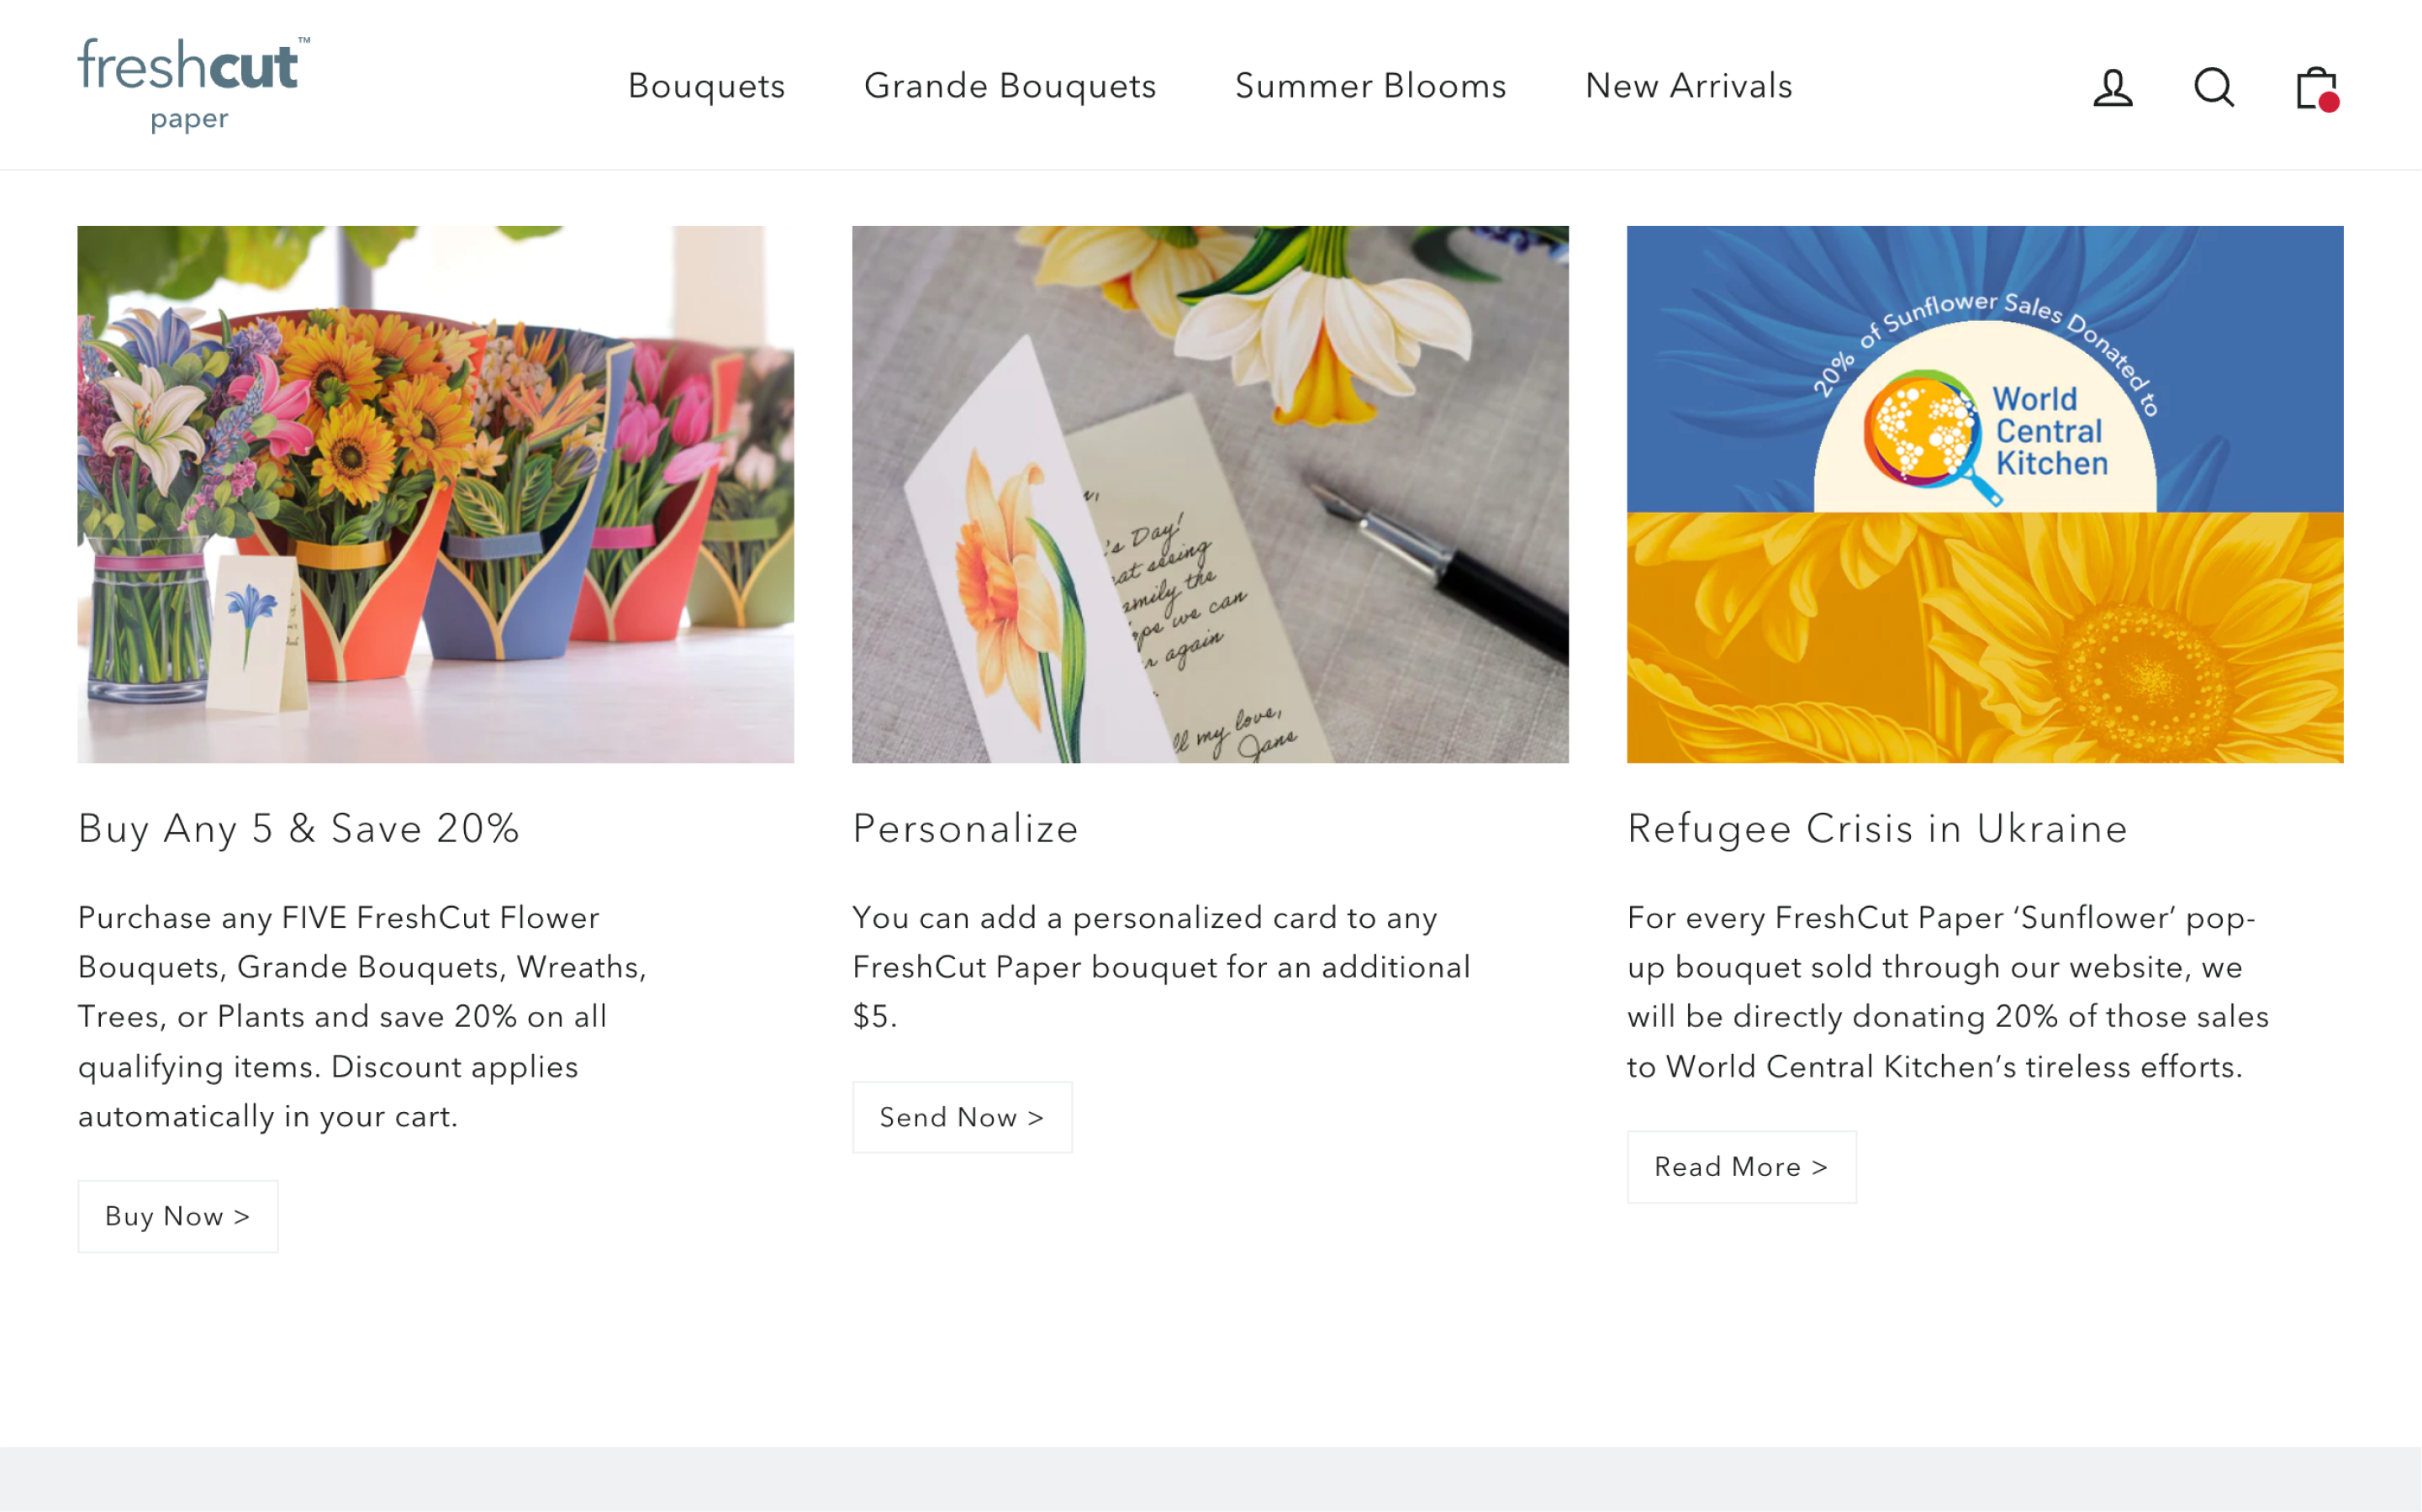Click the Buy Now button
This screenshot has height=1512, width=2422.
pos(177,1216)
